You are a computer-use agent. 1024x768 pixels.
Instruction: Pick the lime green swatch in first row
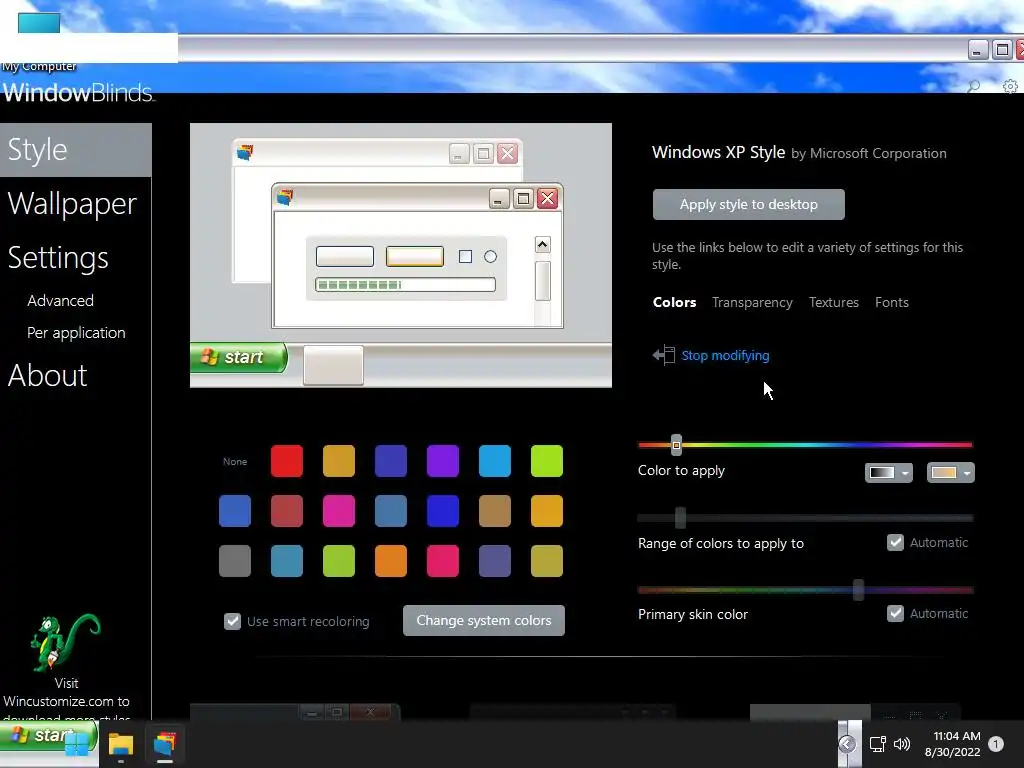(x=547, y=461)
